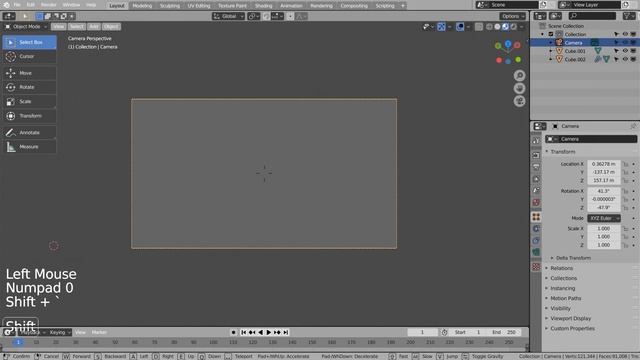Open the Tool properties tab icon

coord(536,140)
